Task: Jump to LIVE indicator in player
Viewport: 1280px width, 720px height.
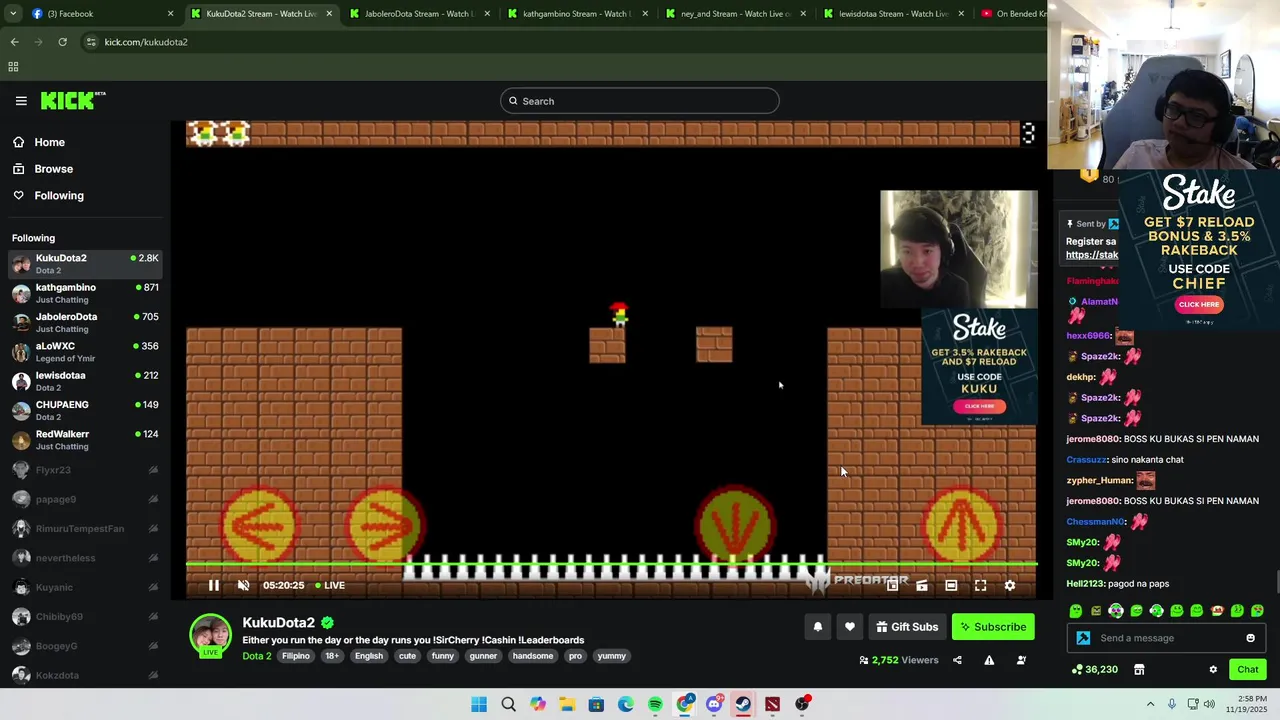Action: point(330,585)
